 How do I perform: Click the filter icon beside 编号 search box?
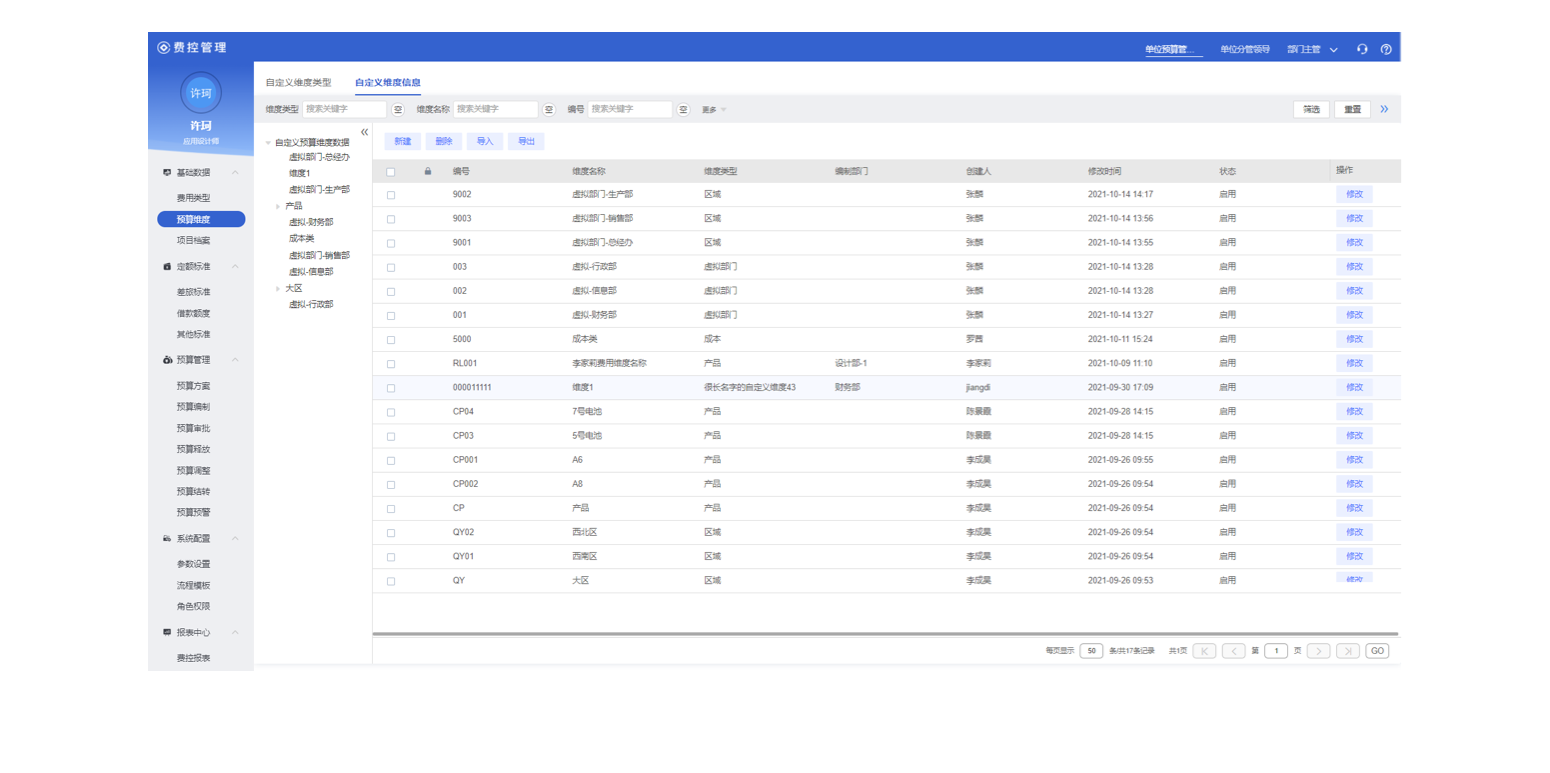pyautogui.click(x=683, y=110)
